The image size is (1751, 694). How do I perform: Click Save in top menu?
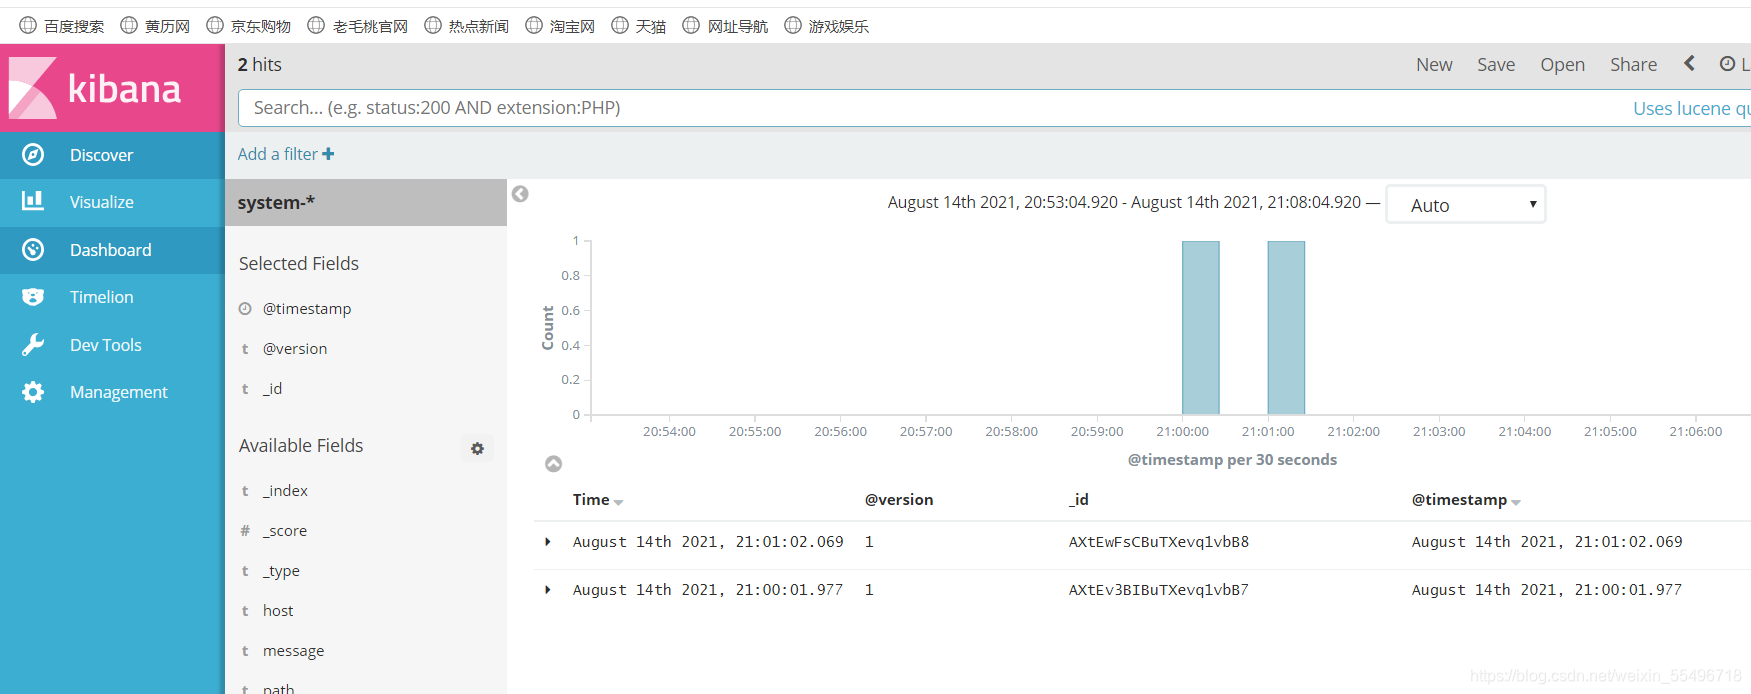pyautogui.click(x=1496, y=64)
